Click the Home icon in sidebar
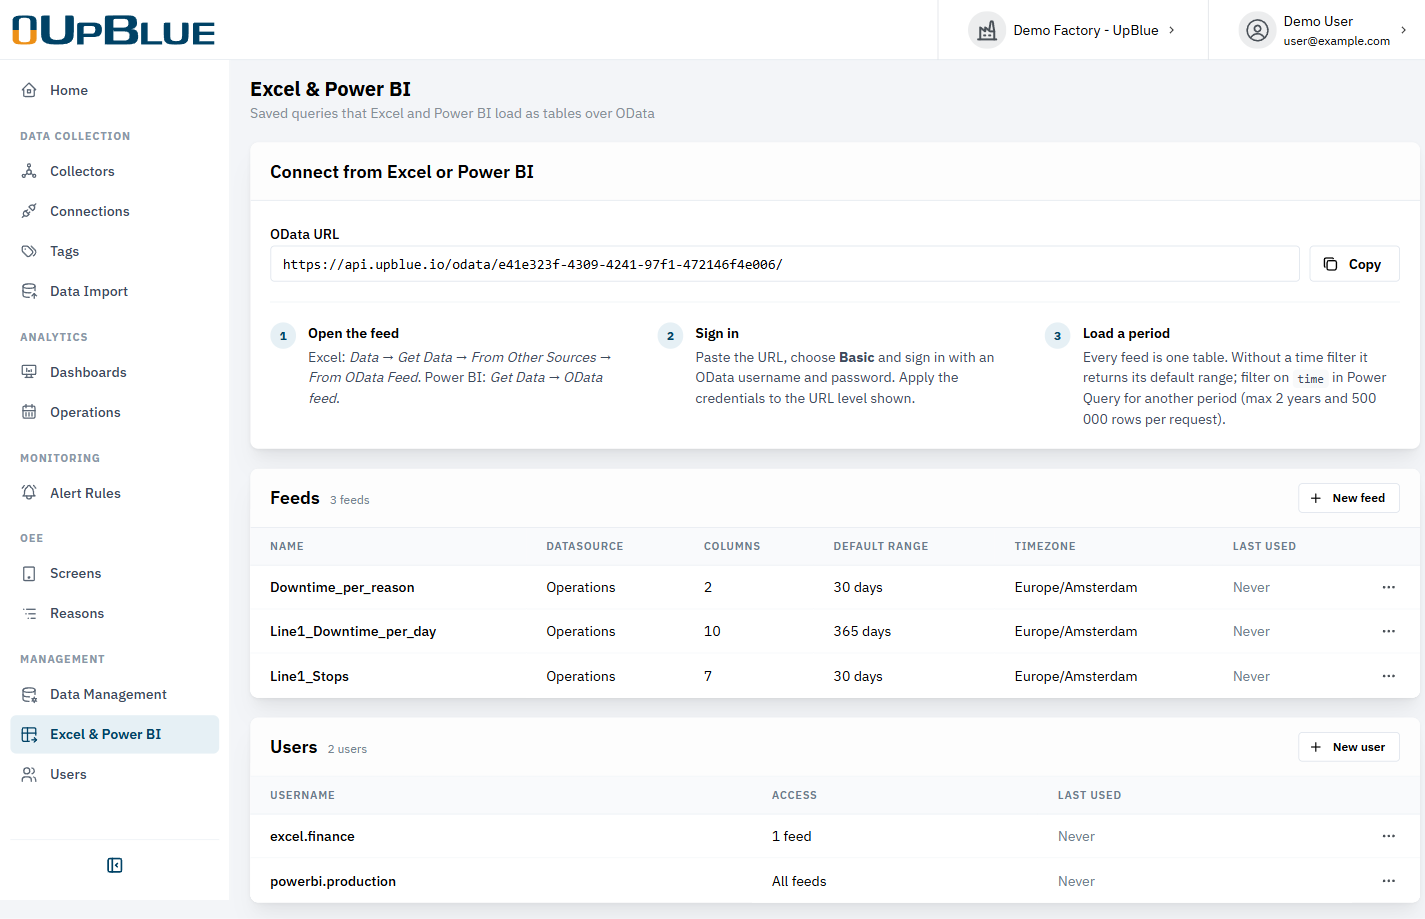 pos(29,90)
